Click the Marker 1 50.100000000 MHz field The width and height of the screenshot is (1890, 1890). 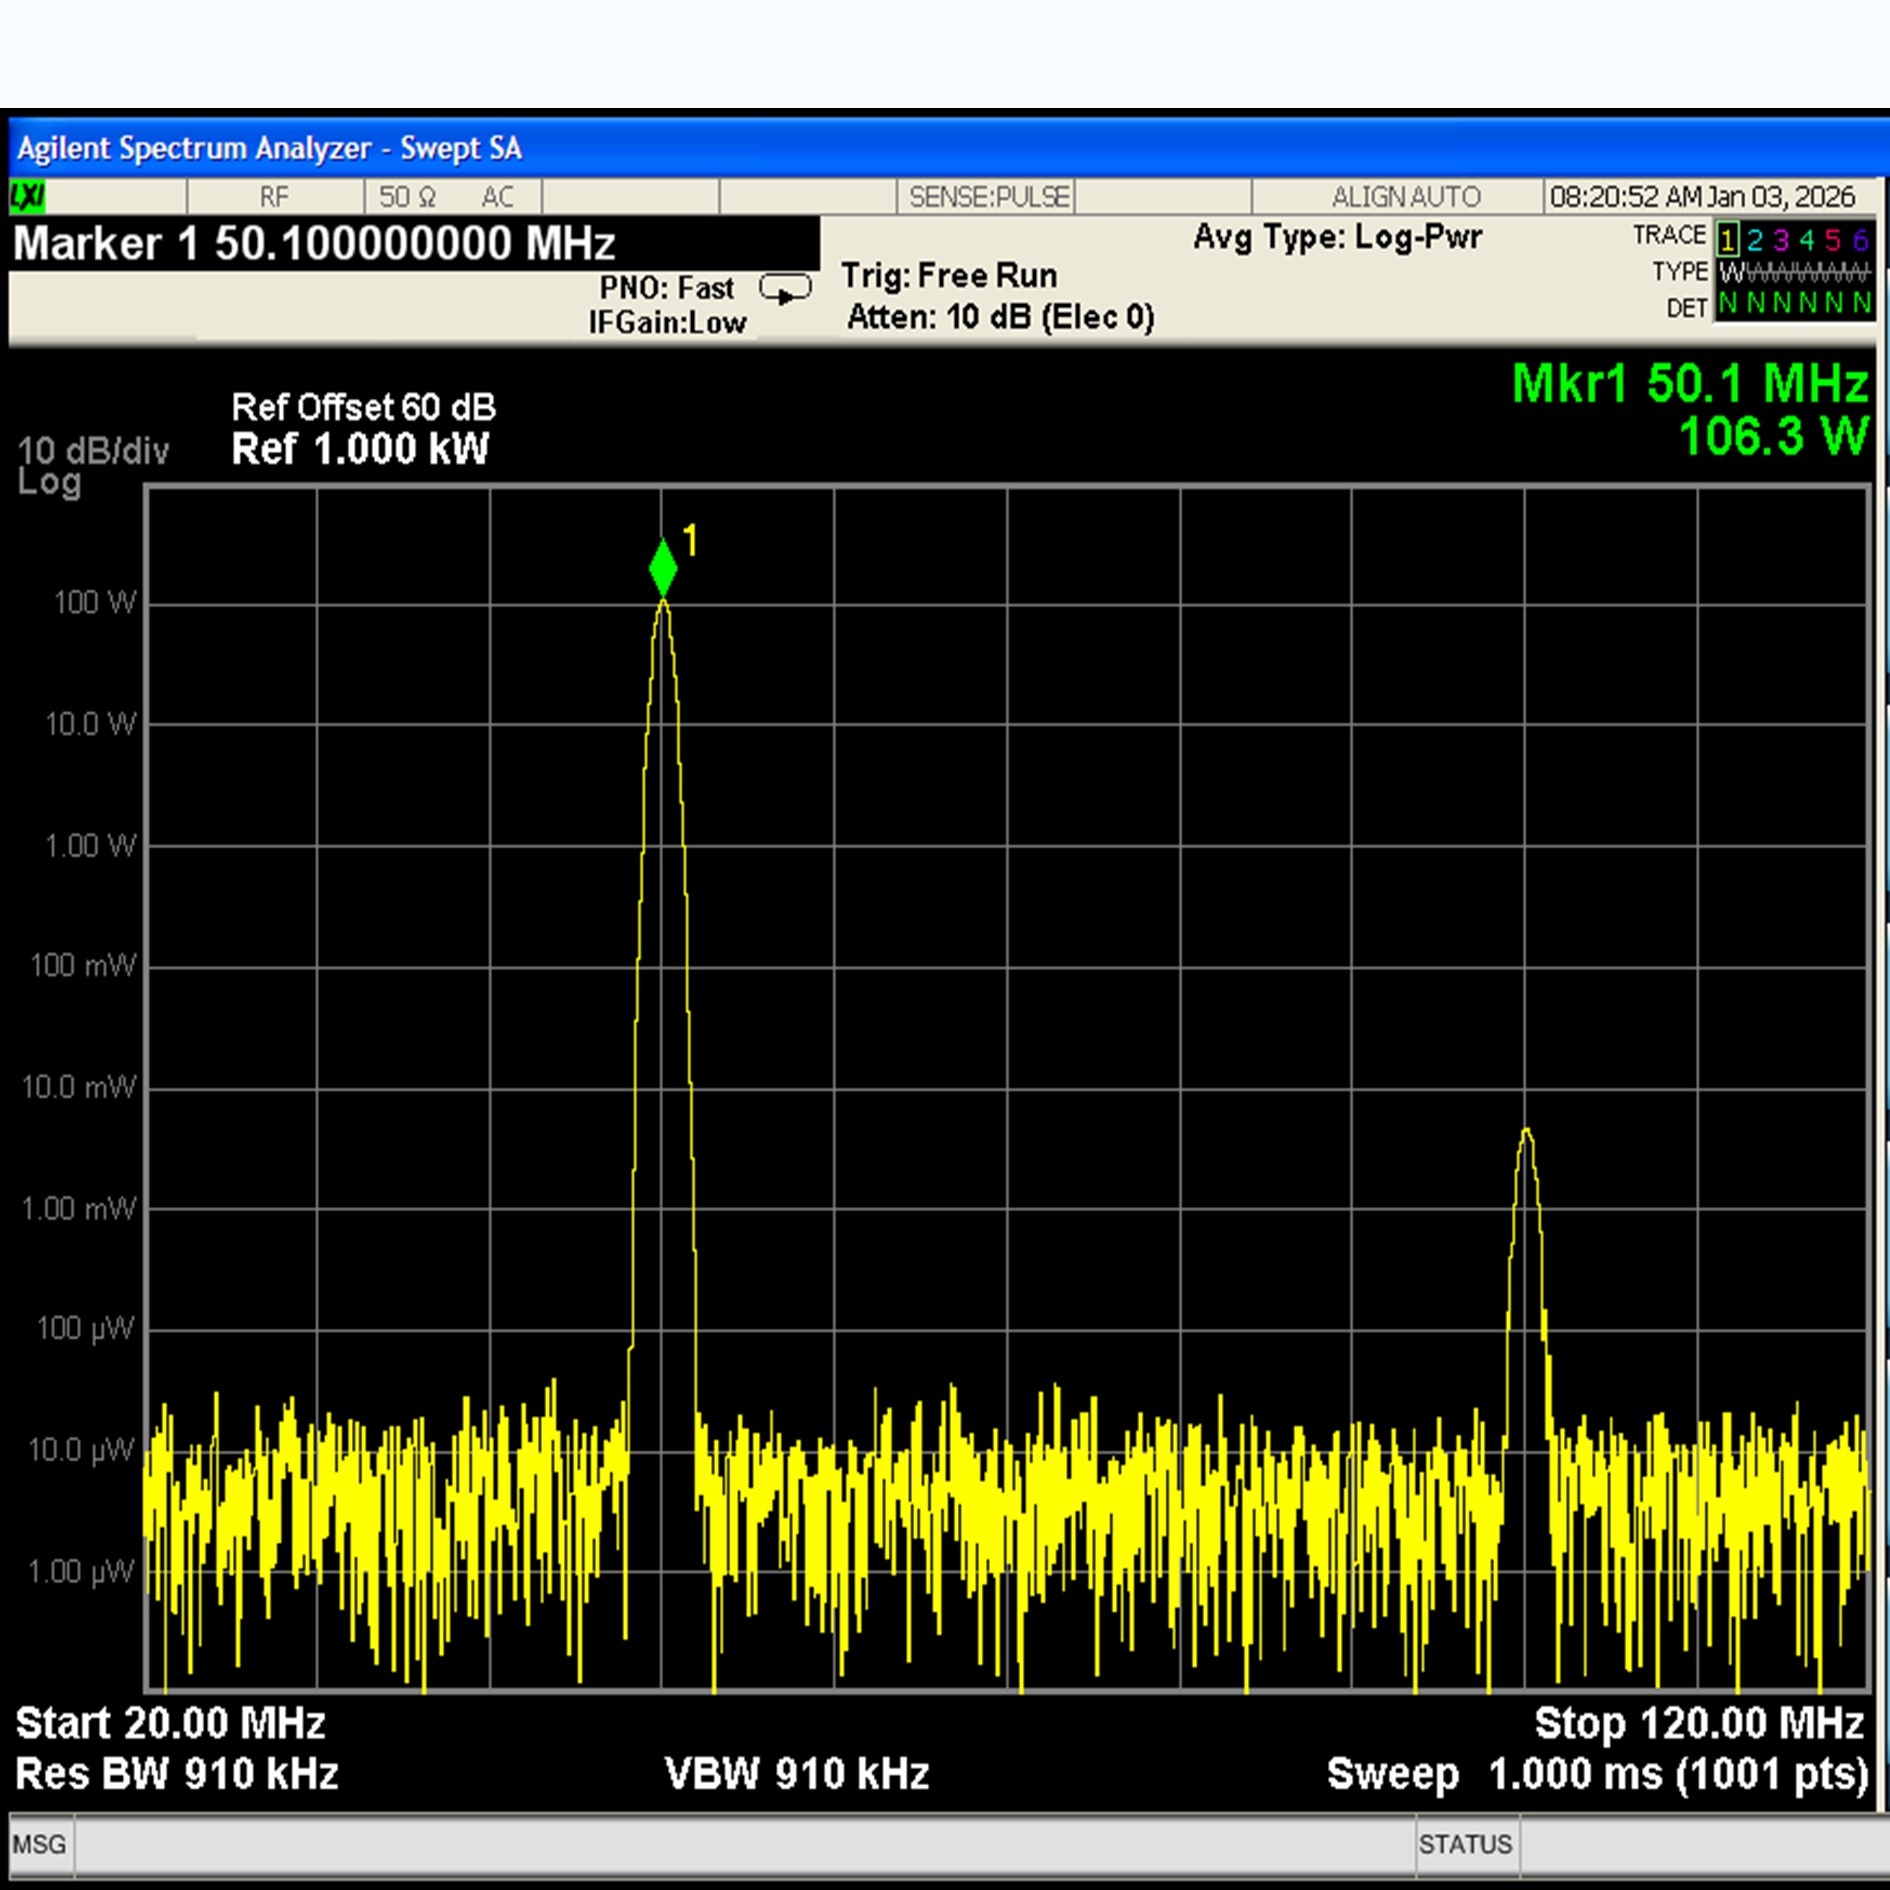pyautogui.click(x=414, y=244)
